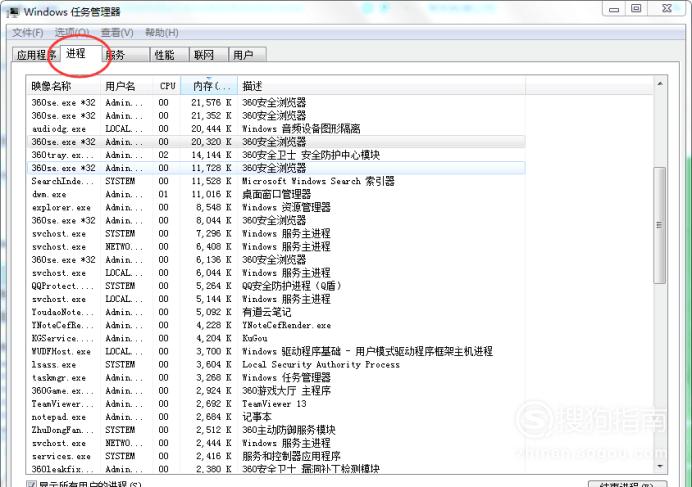Image resolution: width=692 pixels, height=487 pixels.
Task: Select the svchost.exe row using 7,296 K
Action: click(x=276, y=234)
